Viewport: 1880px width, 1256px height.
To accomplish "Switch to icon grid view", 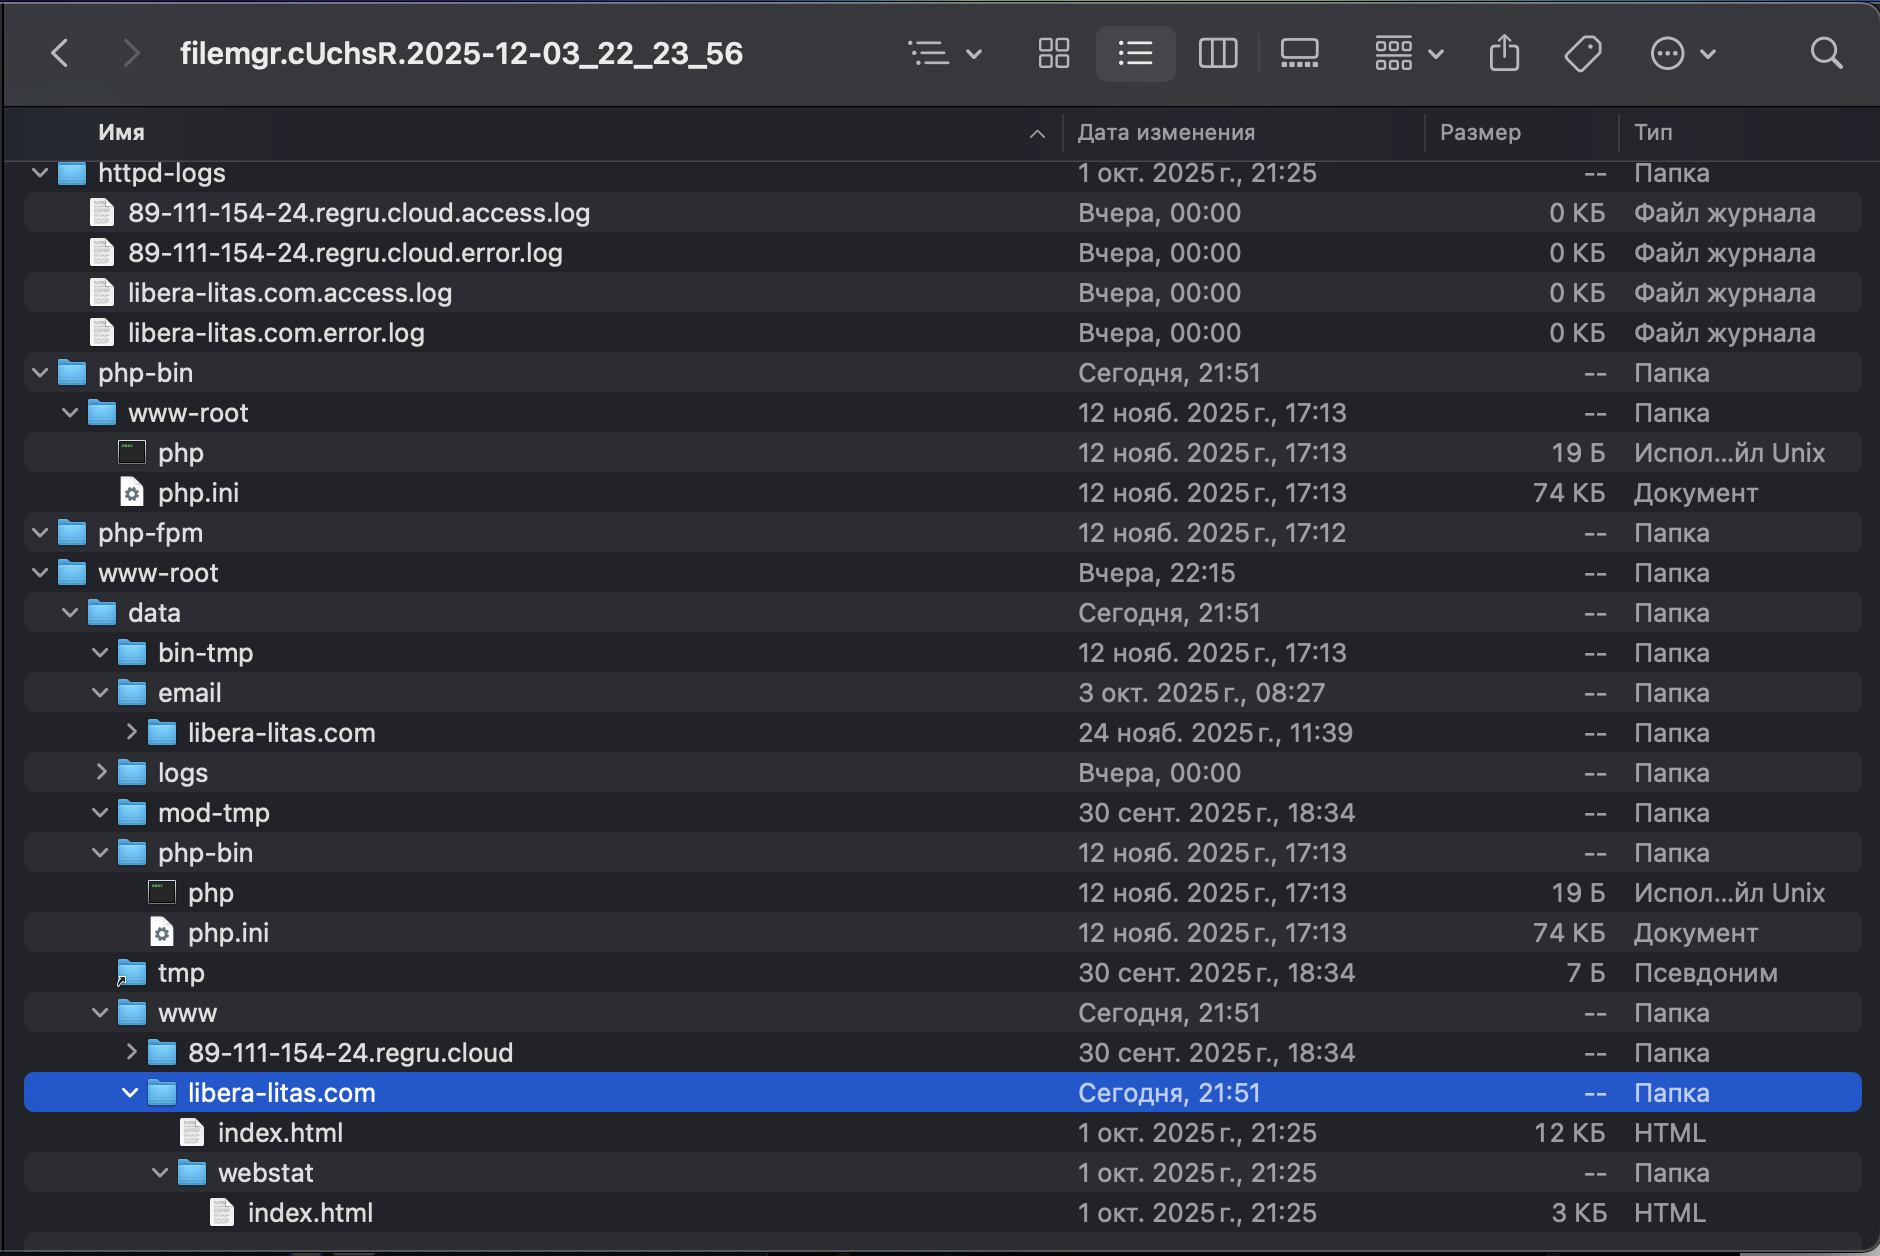I will pos(1053,53).
